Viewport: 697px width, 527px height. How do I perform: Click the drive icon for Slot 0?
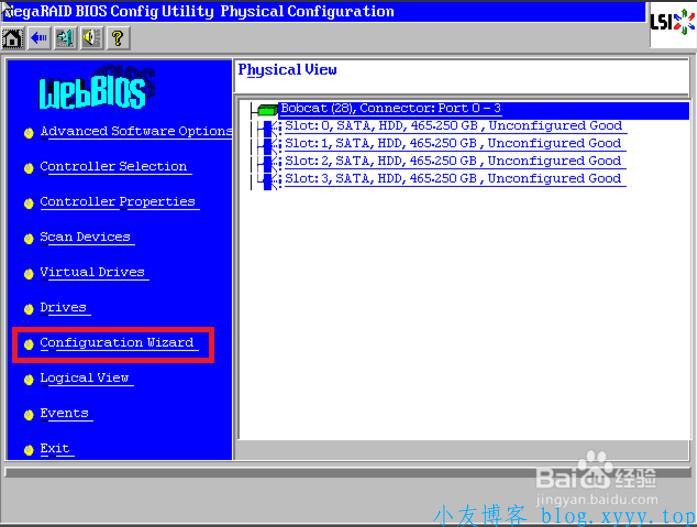tap(269, 127)
